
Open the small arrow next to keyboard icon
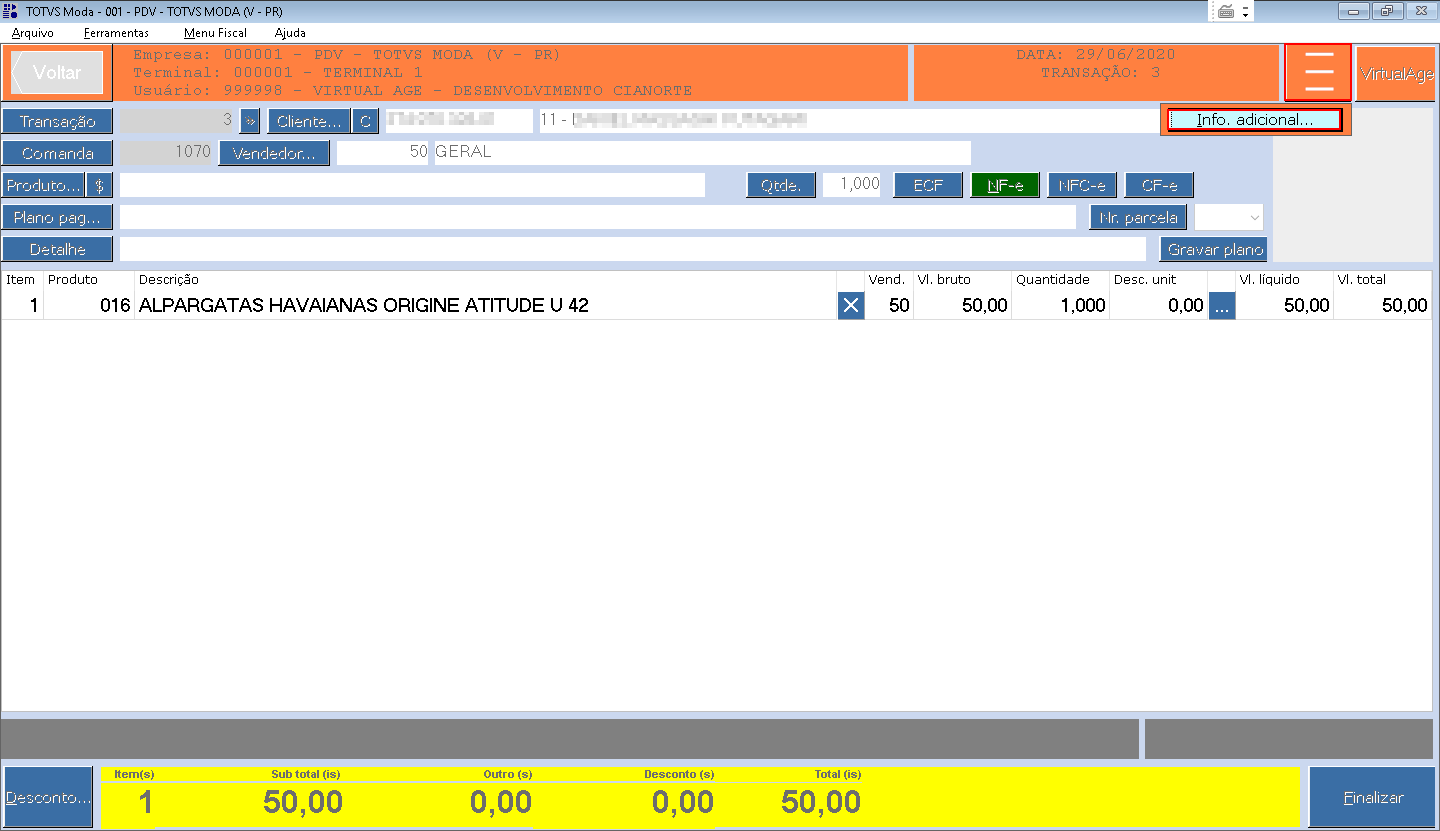[x=1245, y=13]
